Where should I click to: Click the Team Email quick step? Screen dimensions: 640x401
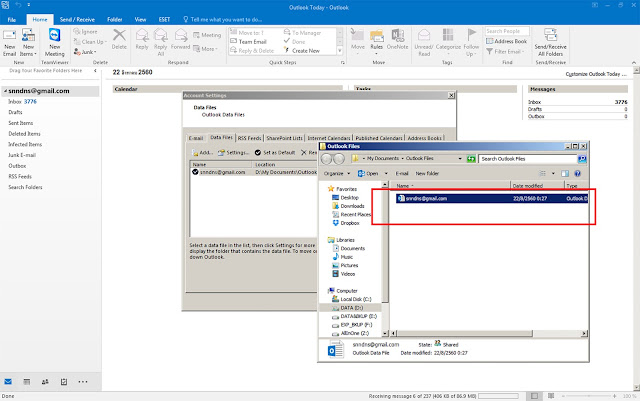pyautogui.click(x=249, y=42)
